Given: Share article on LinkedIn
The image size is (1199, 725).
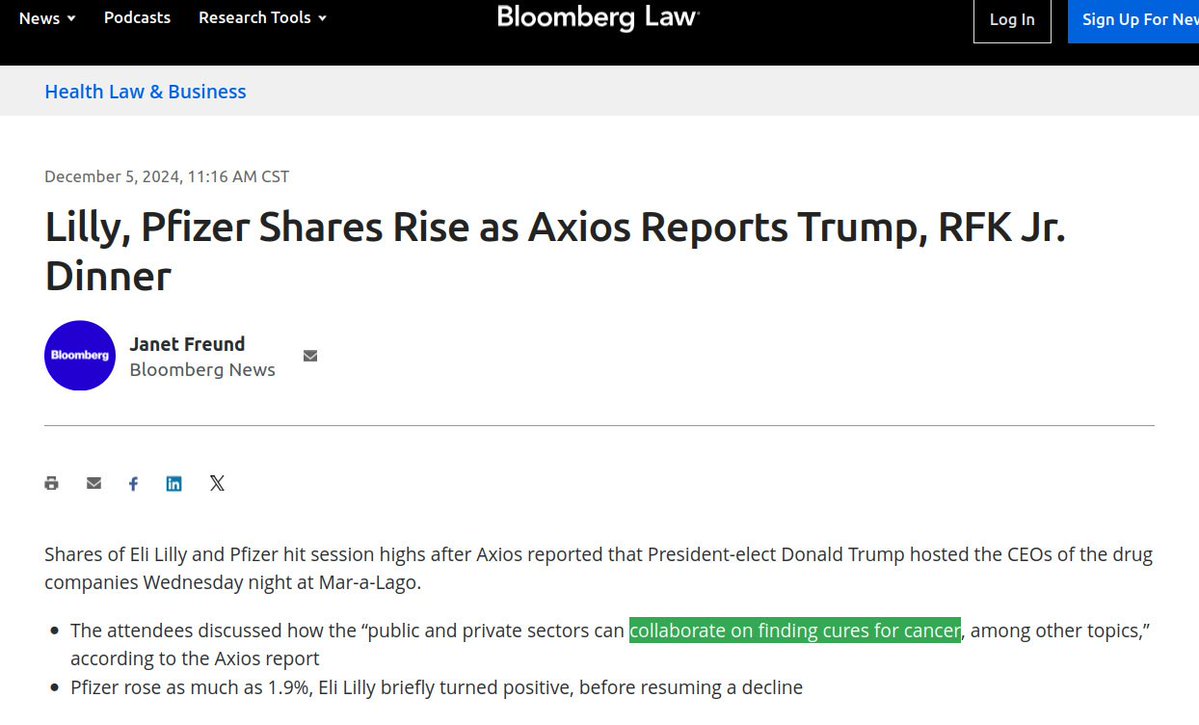Looking at the screenshot, I should tap(174, 484).
